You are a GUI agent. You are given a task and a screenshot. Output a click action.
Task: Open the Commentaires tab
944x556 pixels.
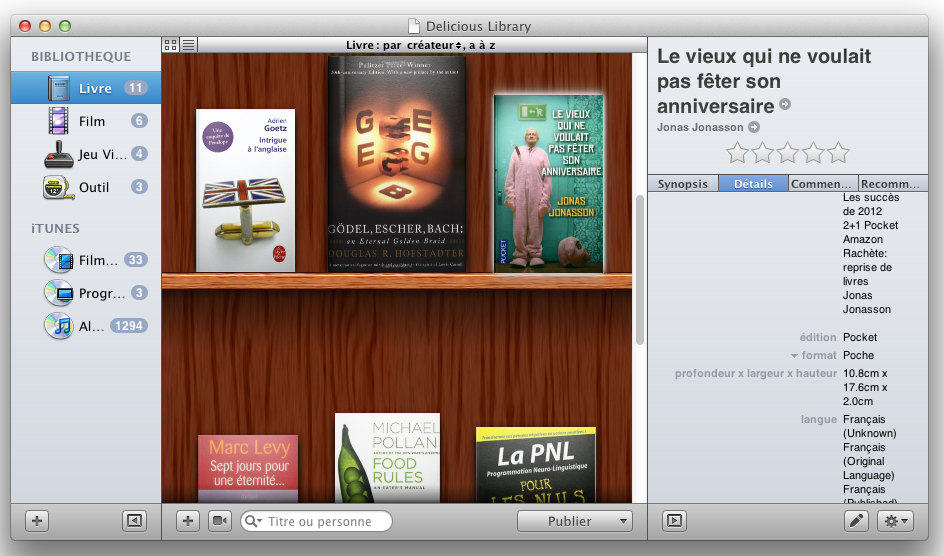click(823, 184)
